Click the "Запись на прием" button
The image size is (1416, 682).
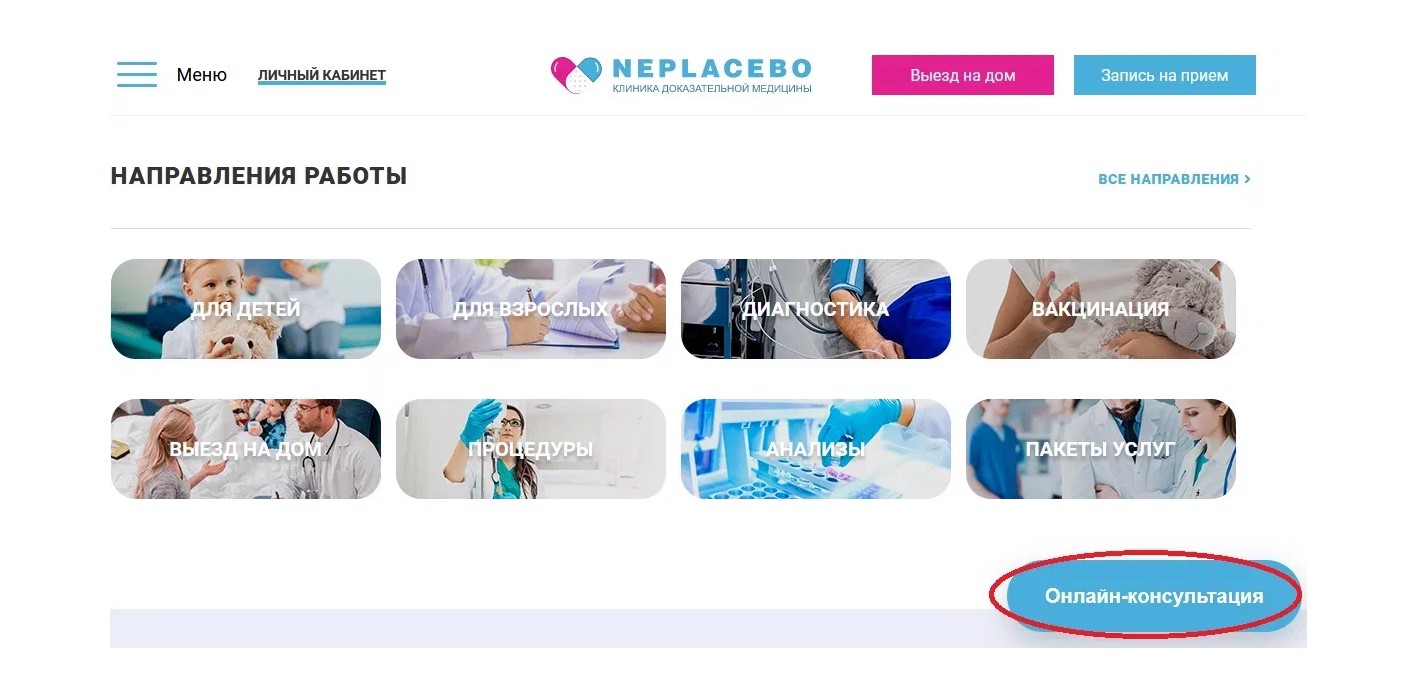pos(1165,75)
